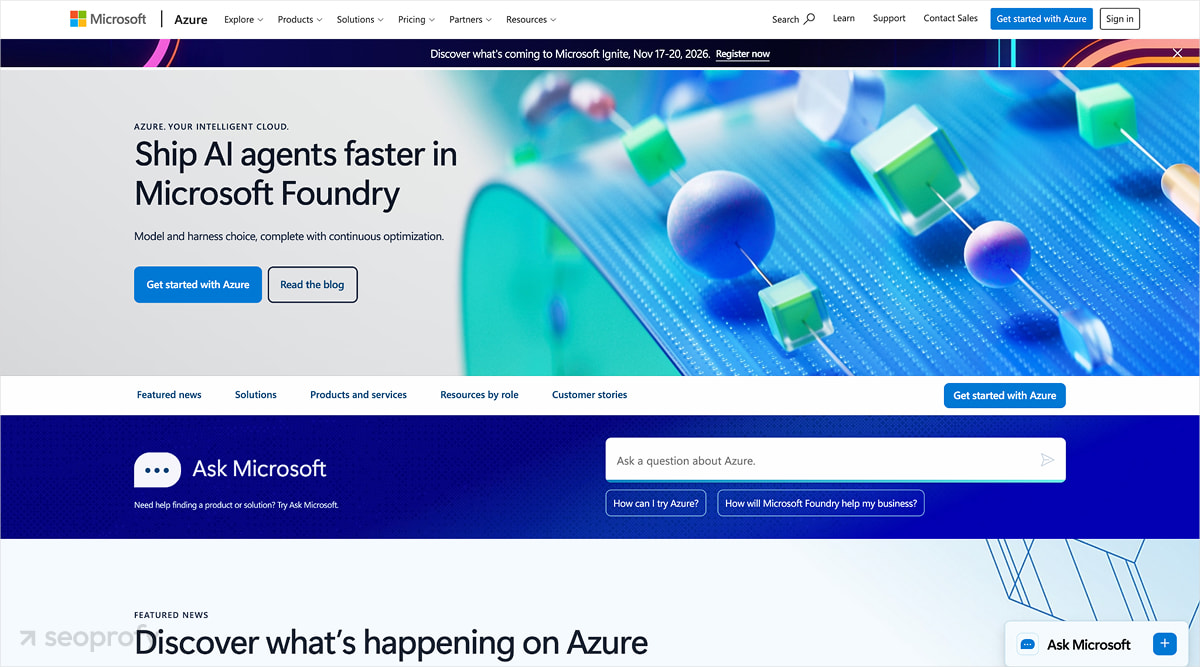Click the Search magnifier icon
The width and height of the screenshot is (1200, 667).
click(809, 18)
